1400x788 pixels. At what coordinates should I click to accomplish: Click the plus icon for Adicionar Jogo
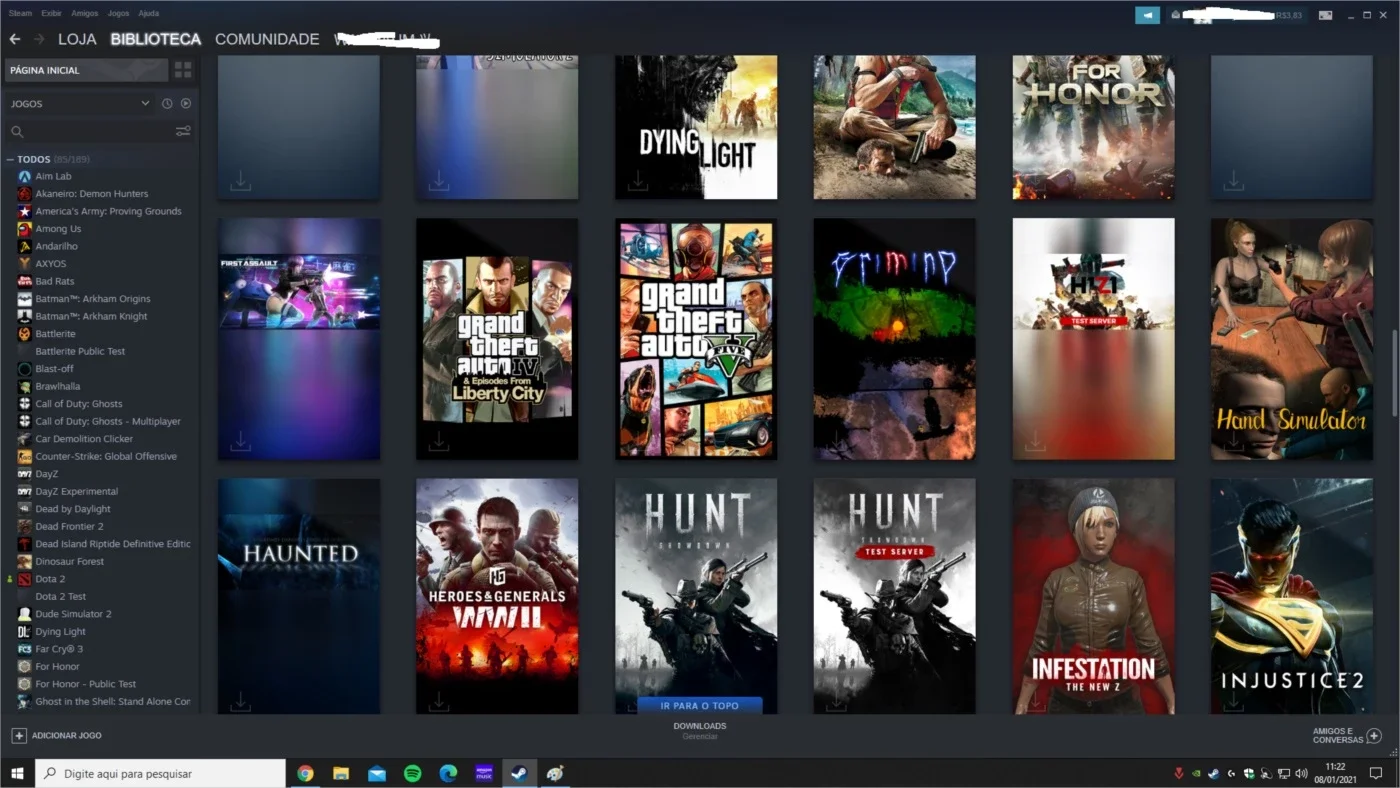(18, 735)
